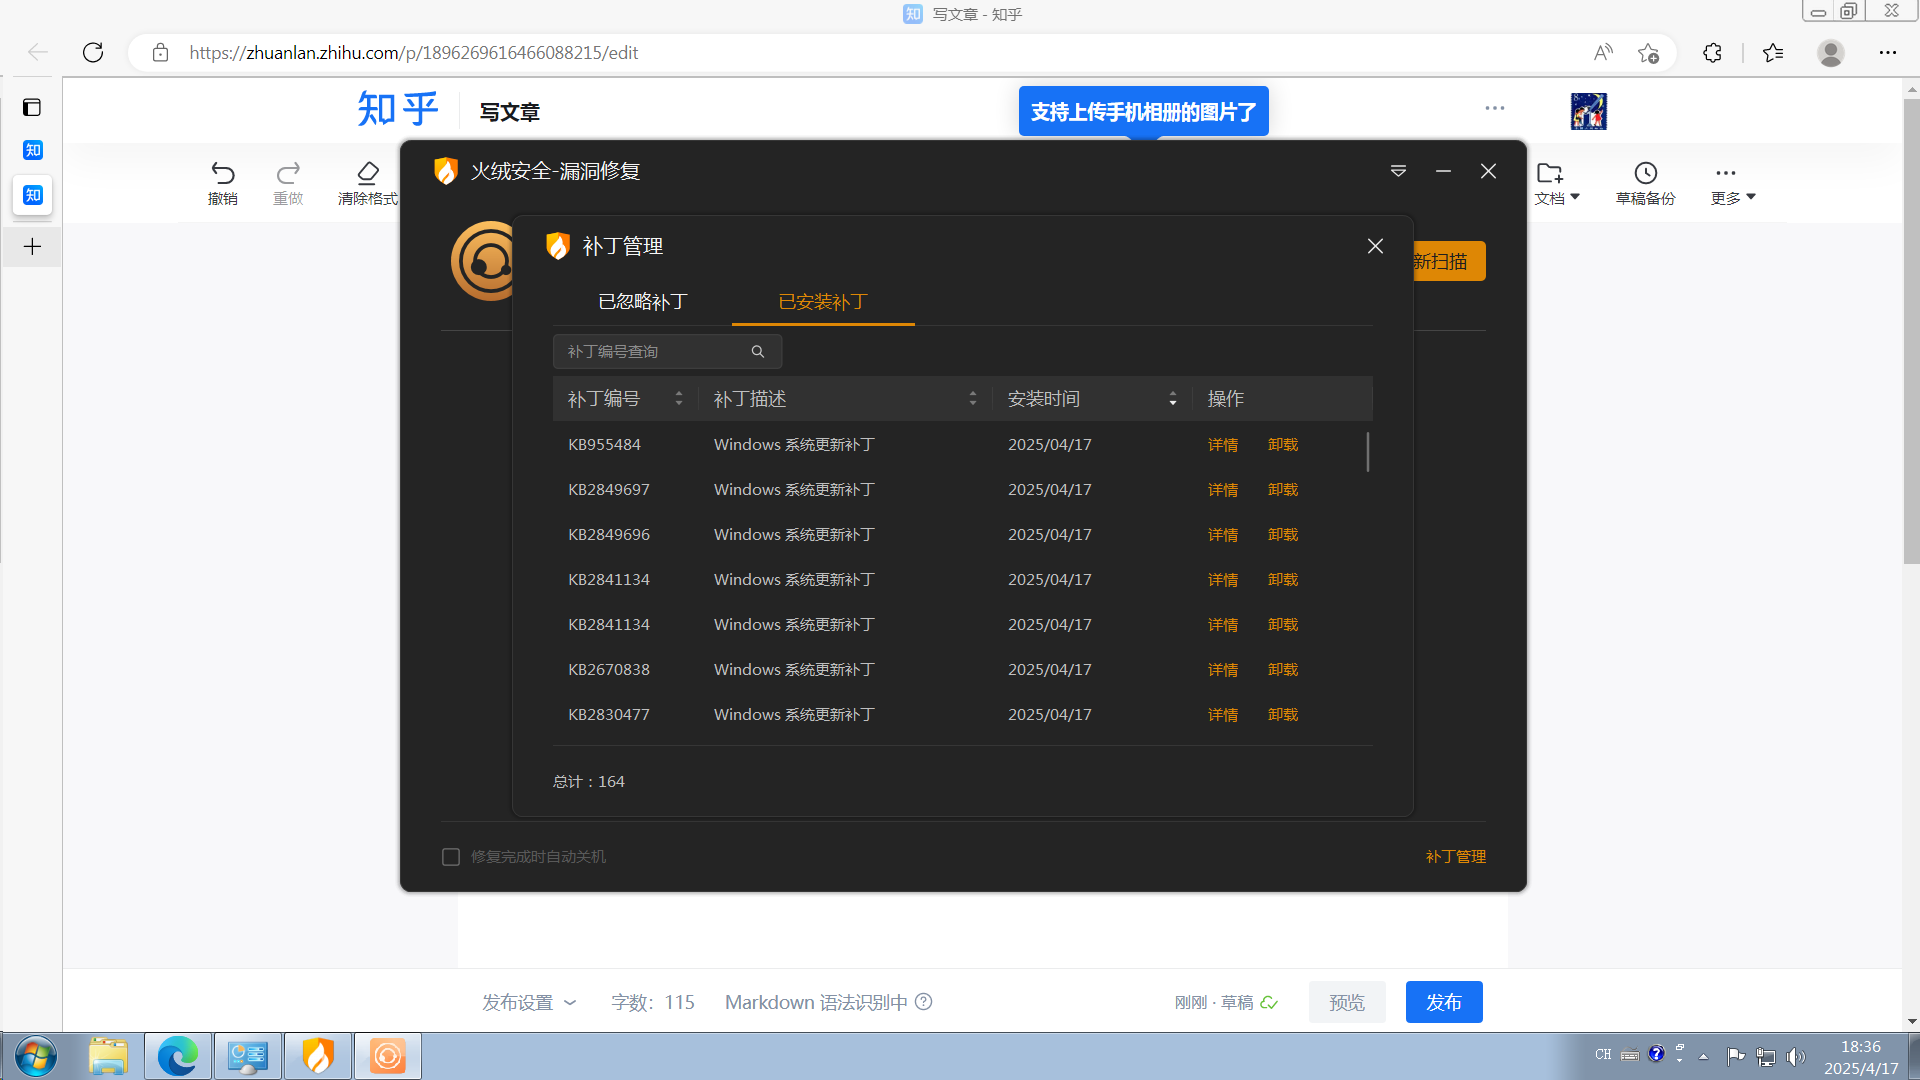Open 草稿备份 draft backup via its clock icon
The width and height of the screenshot is (1920, 1080).
click(1645, 182)
